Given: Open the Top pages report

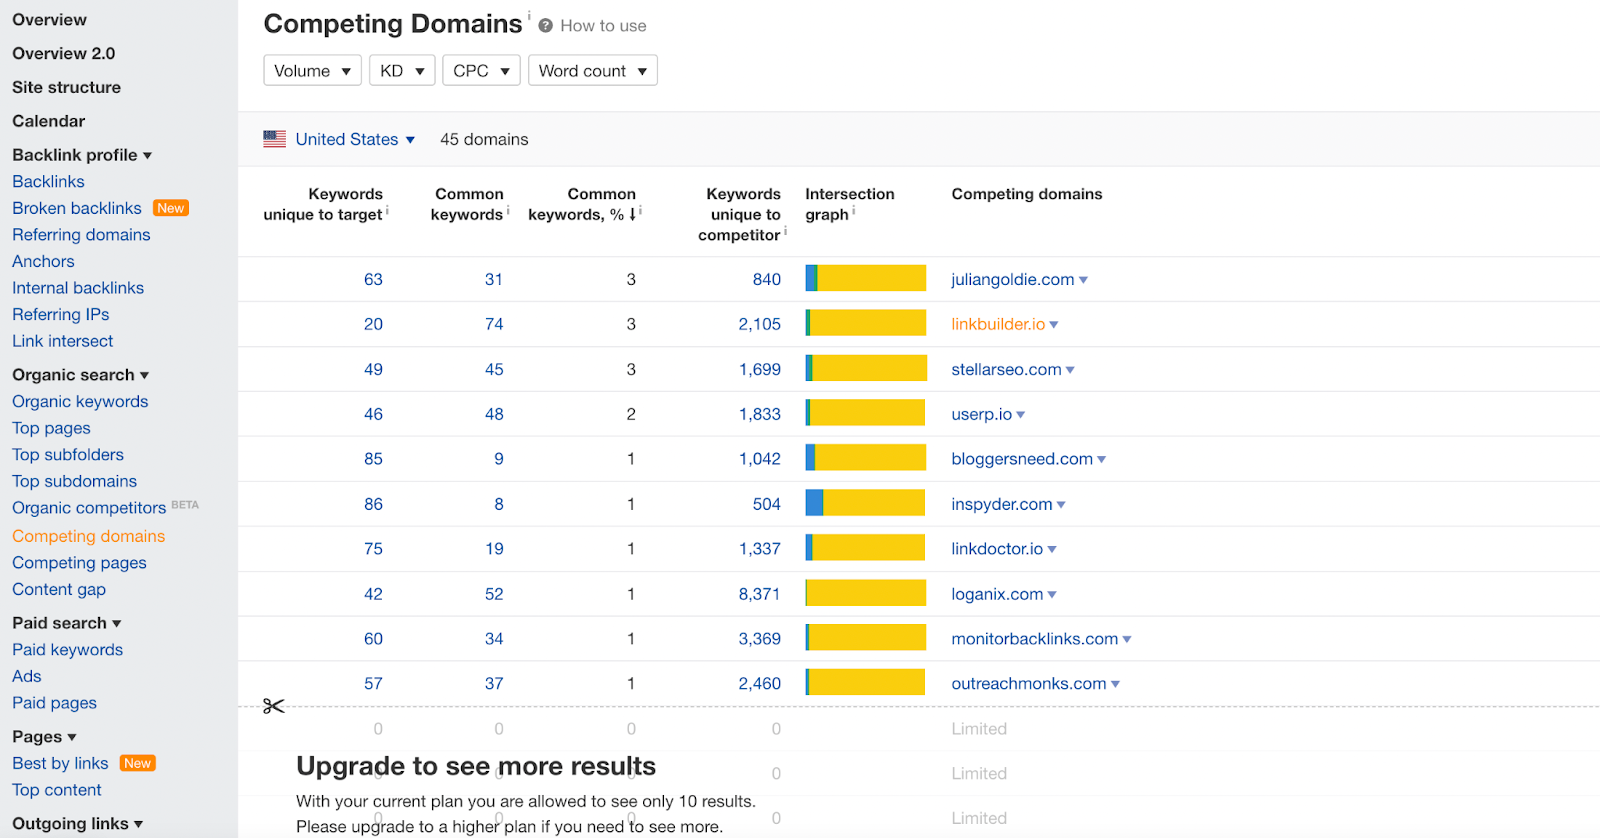Looking at the screenshot, I should 51,428.
